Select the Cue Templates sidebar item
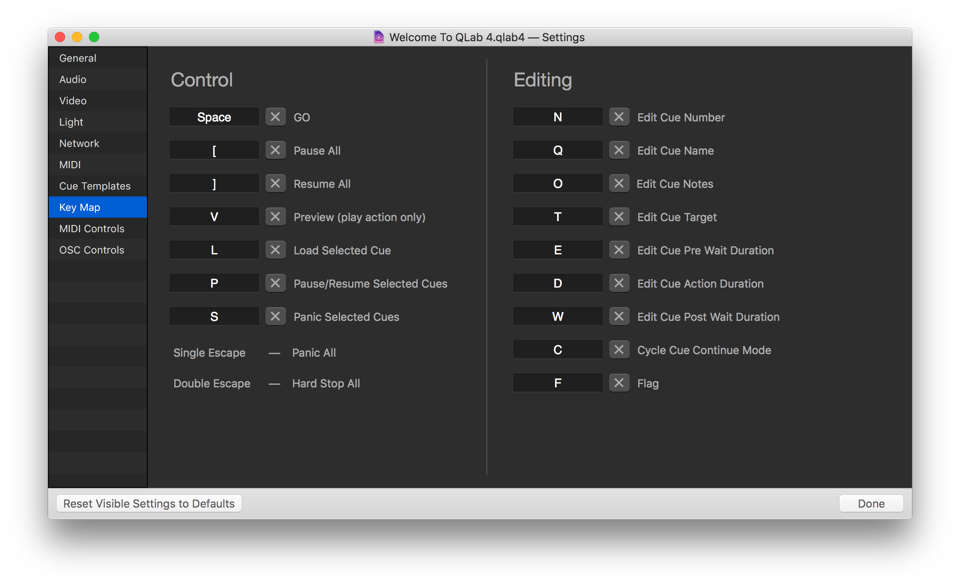 (x=94, y=186)
